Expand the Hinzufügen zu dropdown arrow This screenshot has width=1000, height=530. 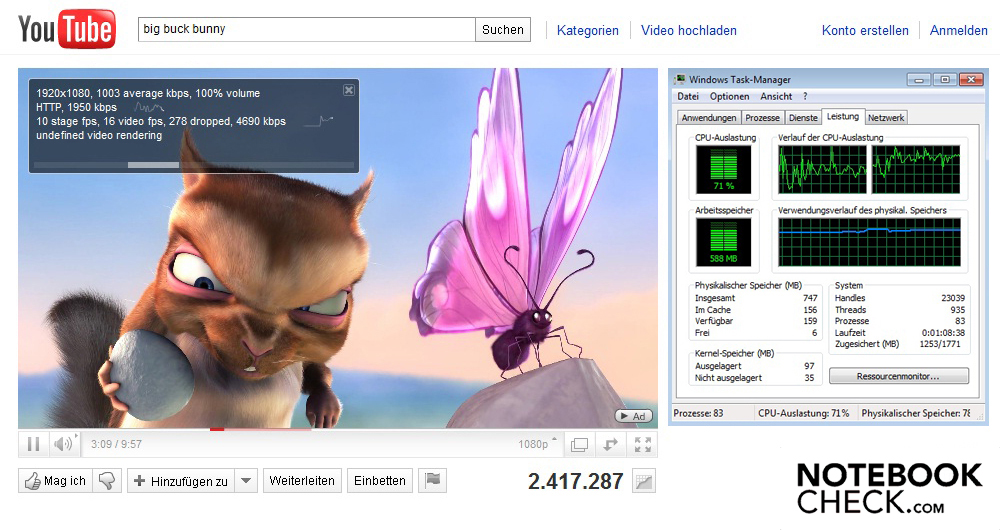click(246, 481)
